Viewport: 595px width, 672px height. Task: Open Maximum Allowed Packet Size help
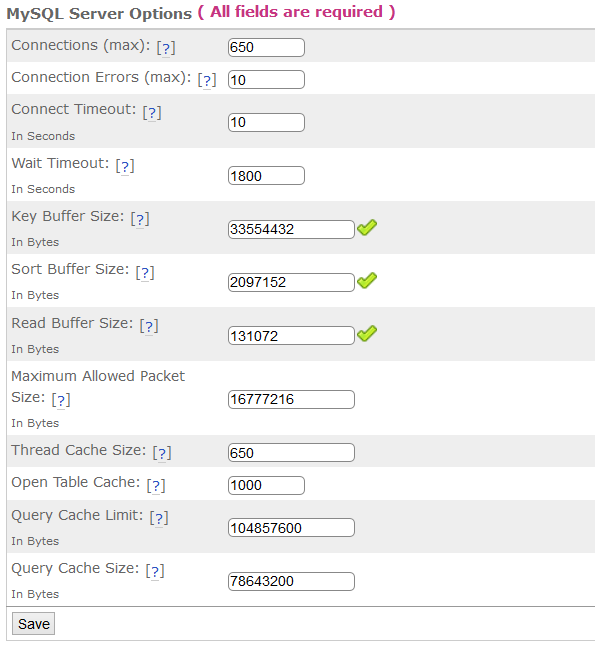point(61,400)
